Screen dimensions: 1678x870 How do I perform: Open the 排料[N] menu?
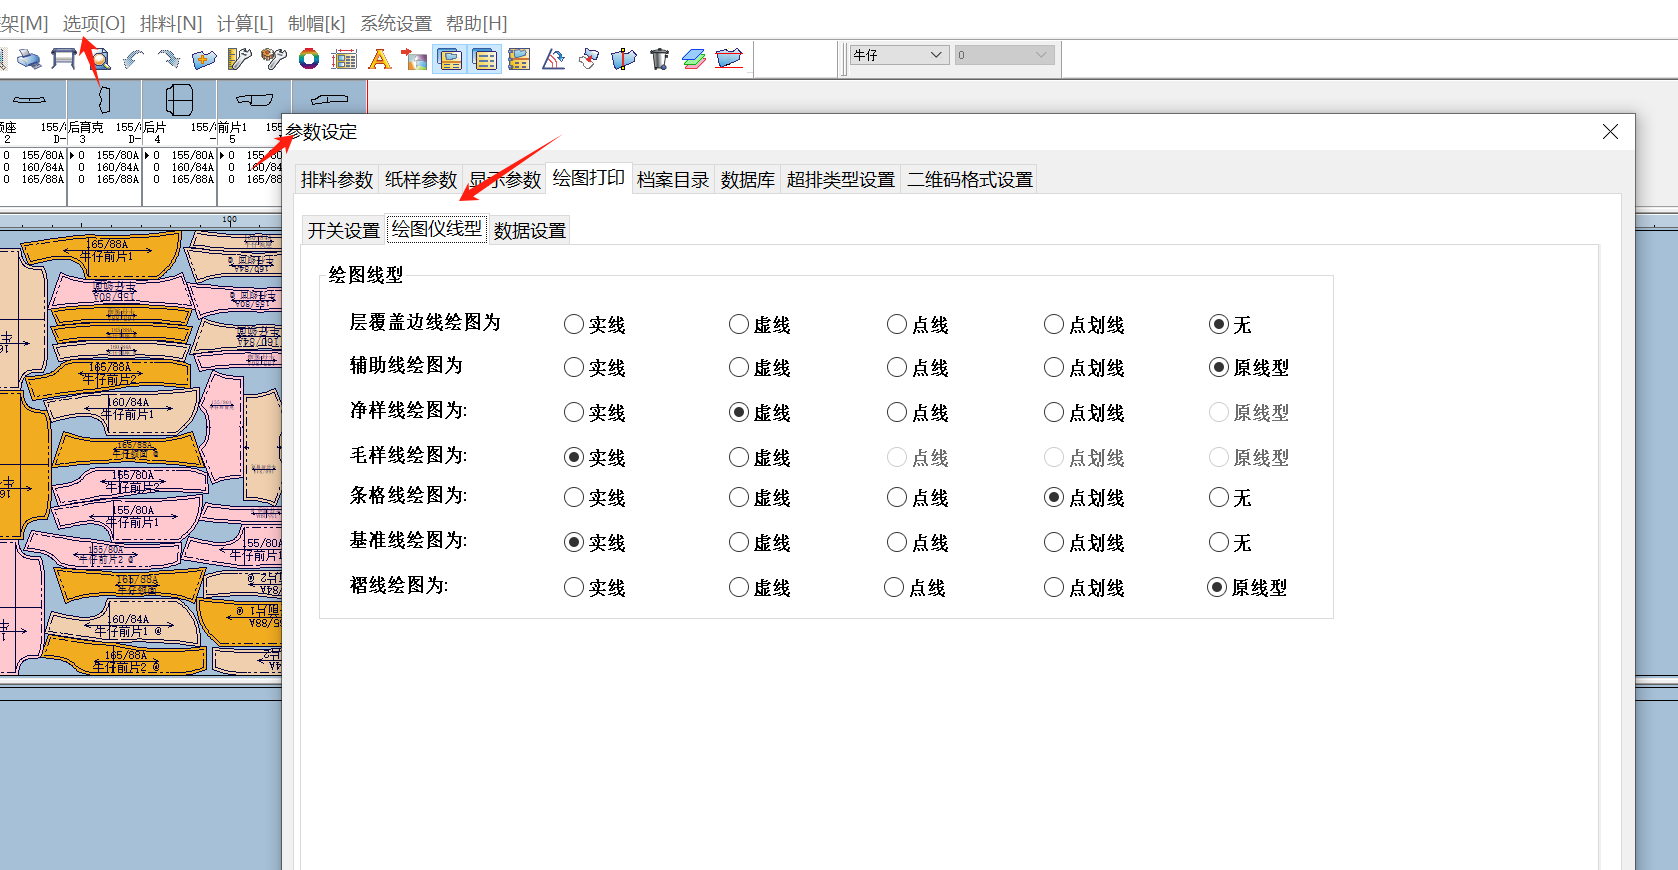click(171, 23)
